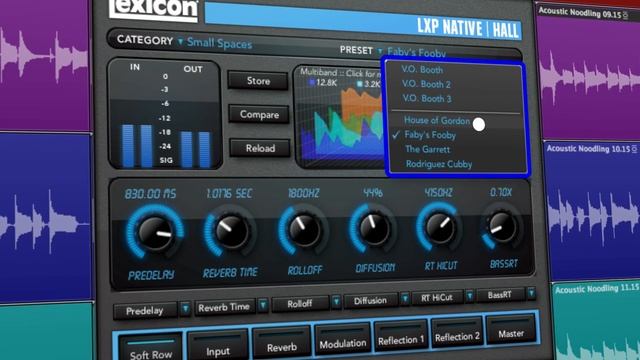Click the loop icon on Acoustic Noodling 09.15
Screen dimensions: 640x360
626,16
